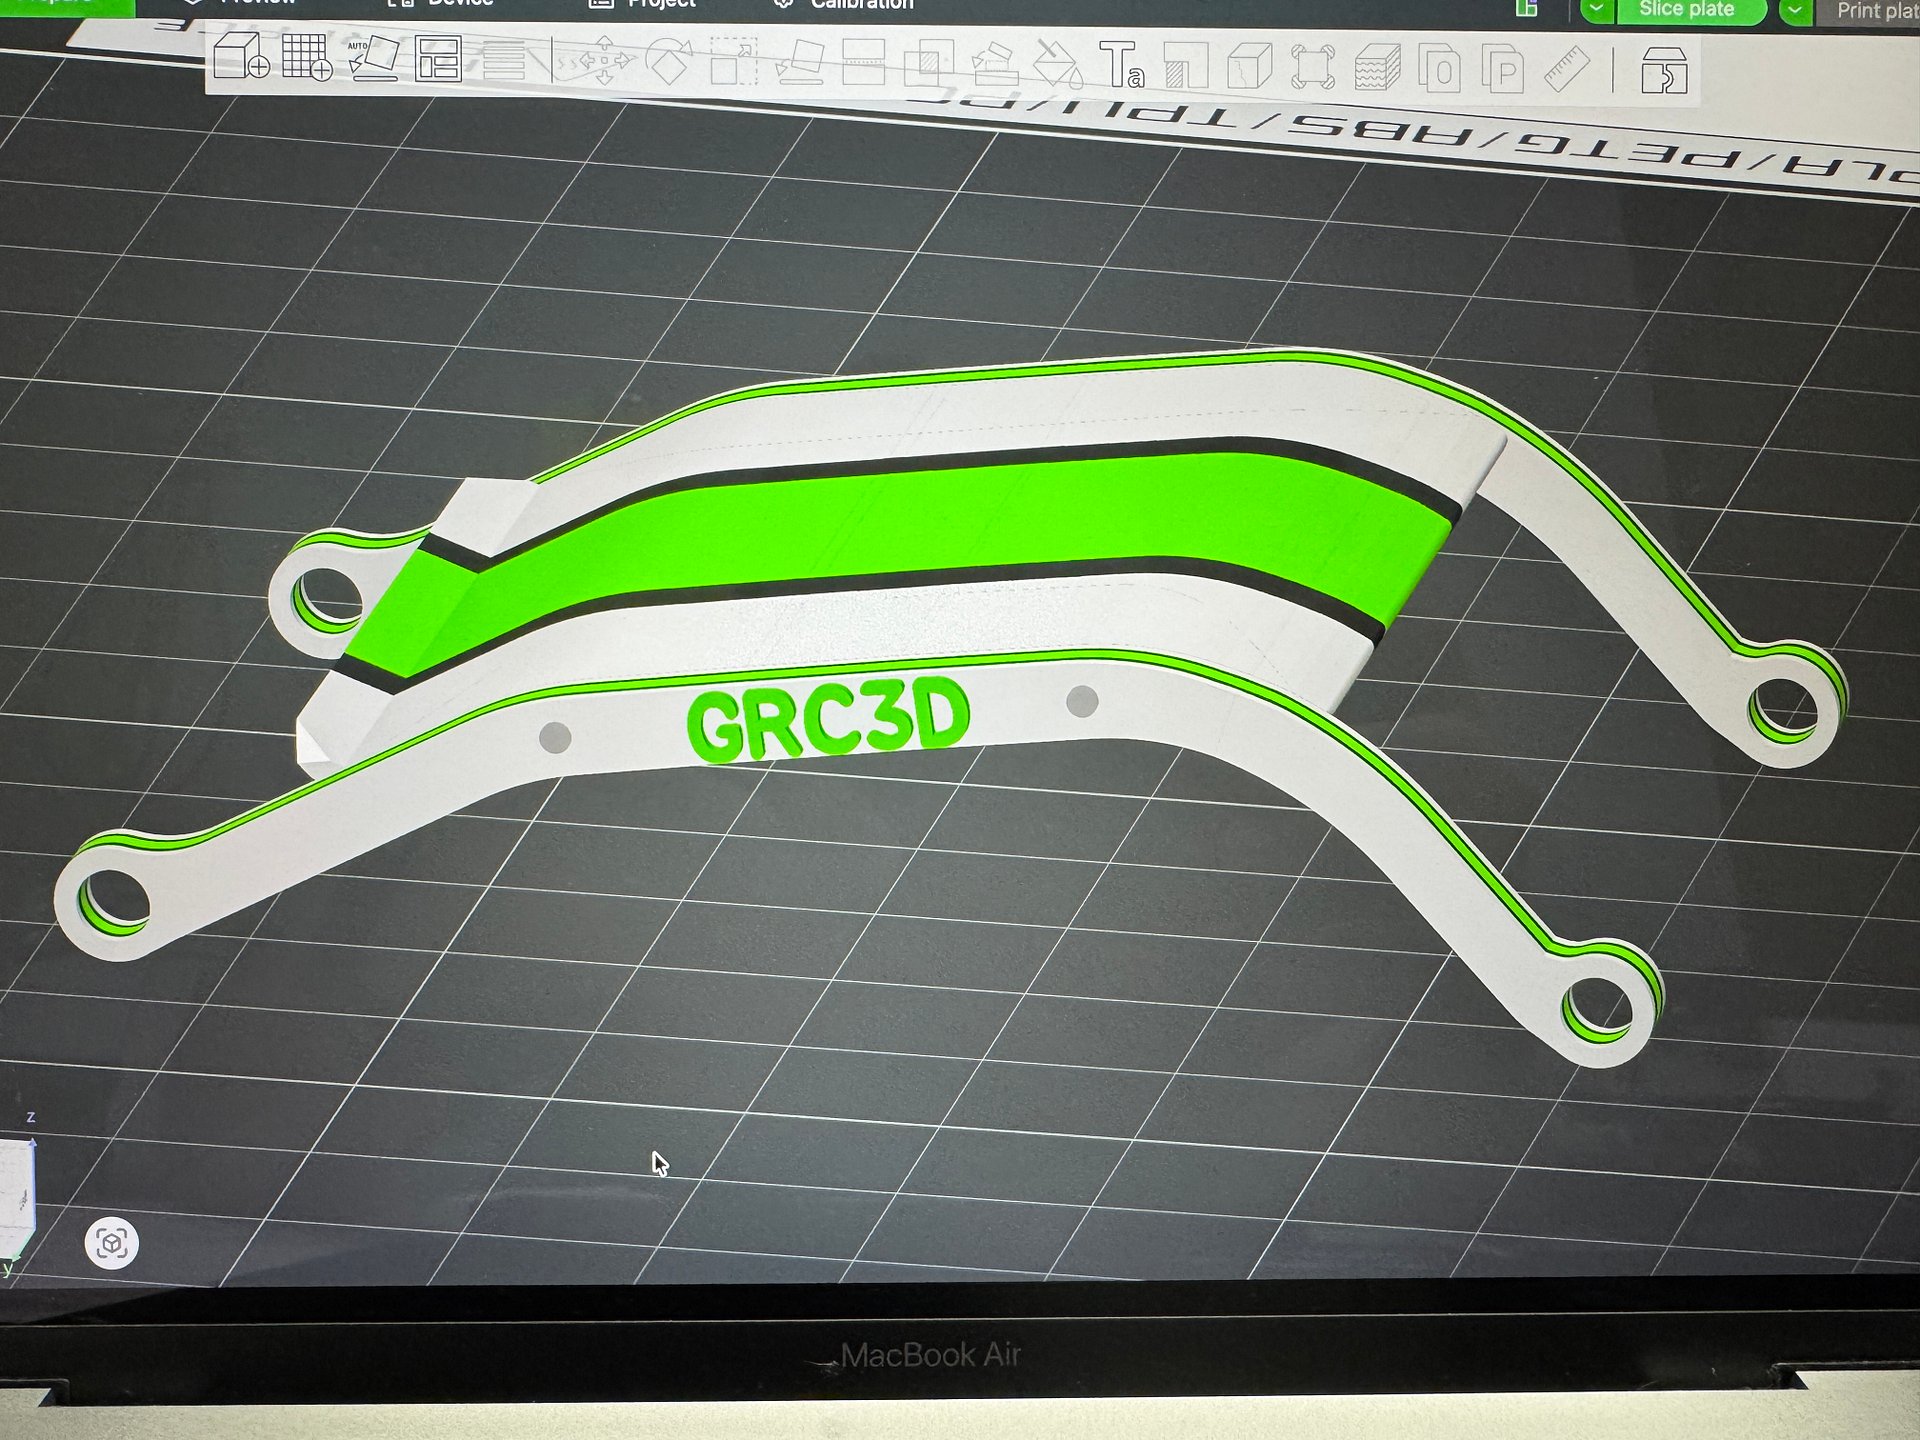Choose the Cut tool
This screenshot has width=1920, height=1440.
864,64
